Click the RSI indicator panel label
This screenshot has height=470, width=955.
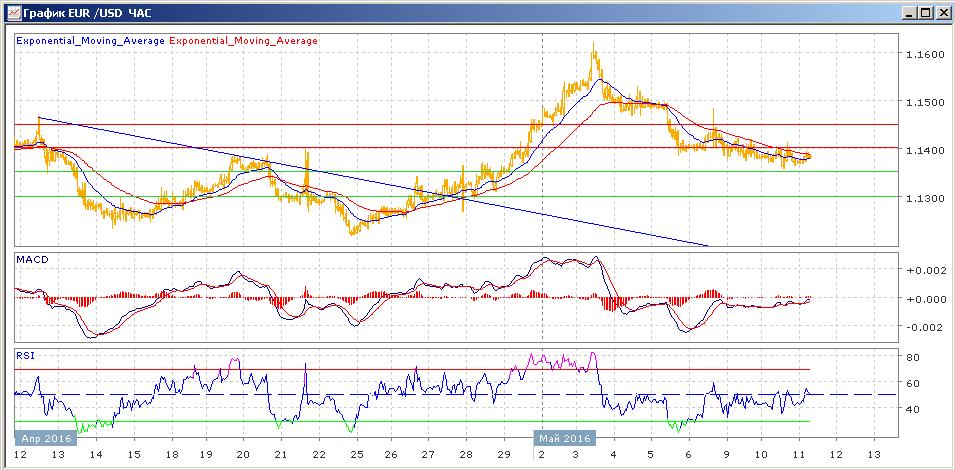tap(24, 354)
